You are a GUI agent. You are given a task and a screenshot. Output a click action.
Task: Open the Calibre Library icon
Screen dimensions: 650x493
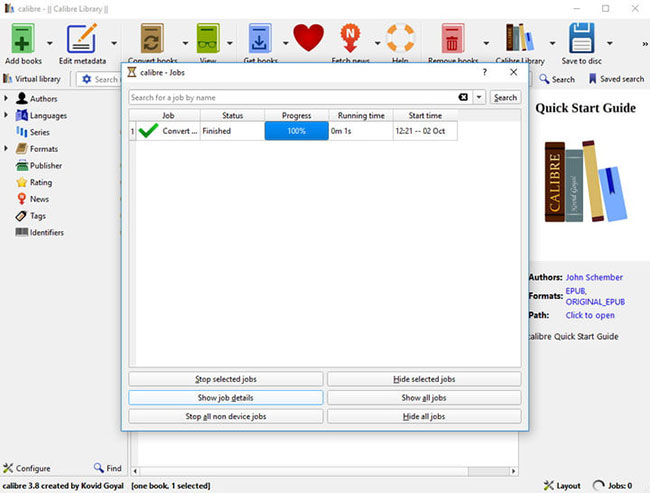[519, 38]
